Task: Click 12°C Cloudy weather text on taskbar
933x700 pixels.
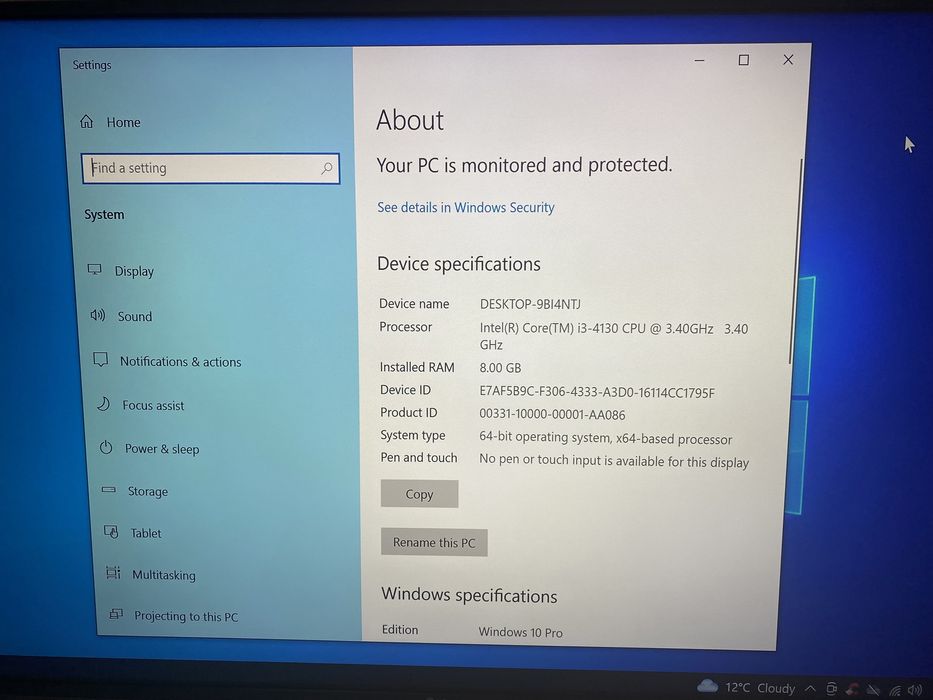Action: 760,688
